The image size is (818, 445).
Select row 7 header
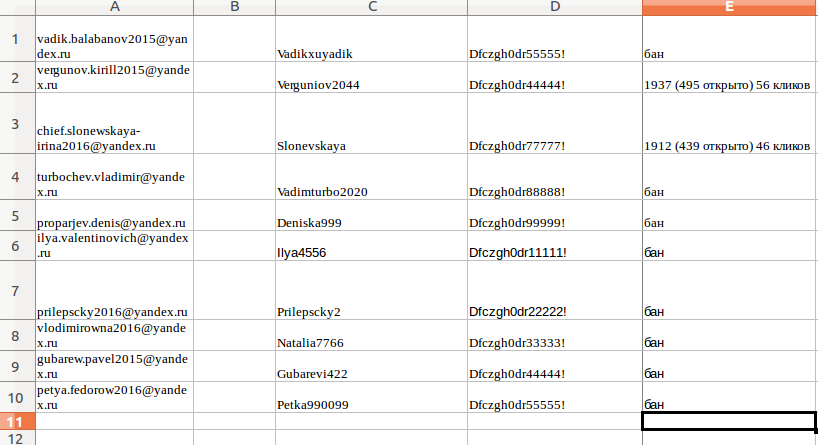17,290
